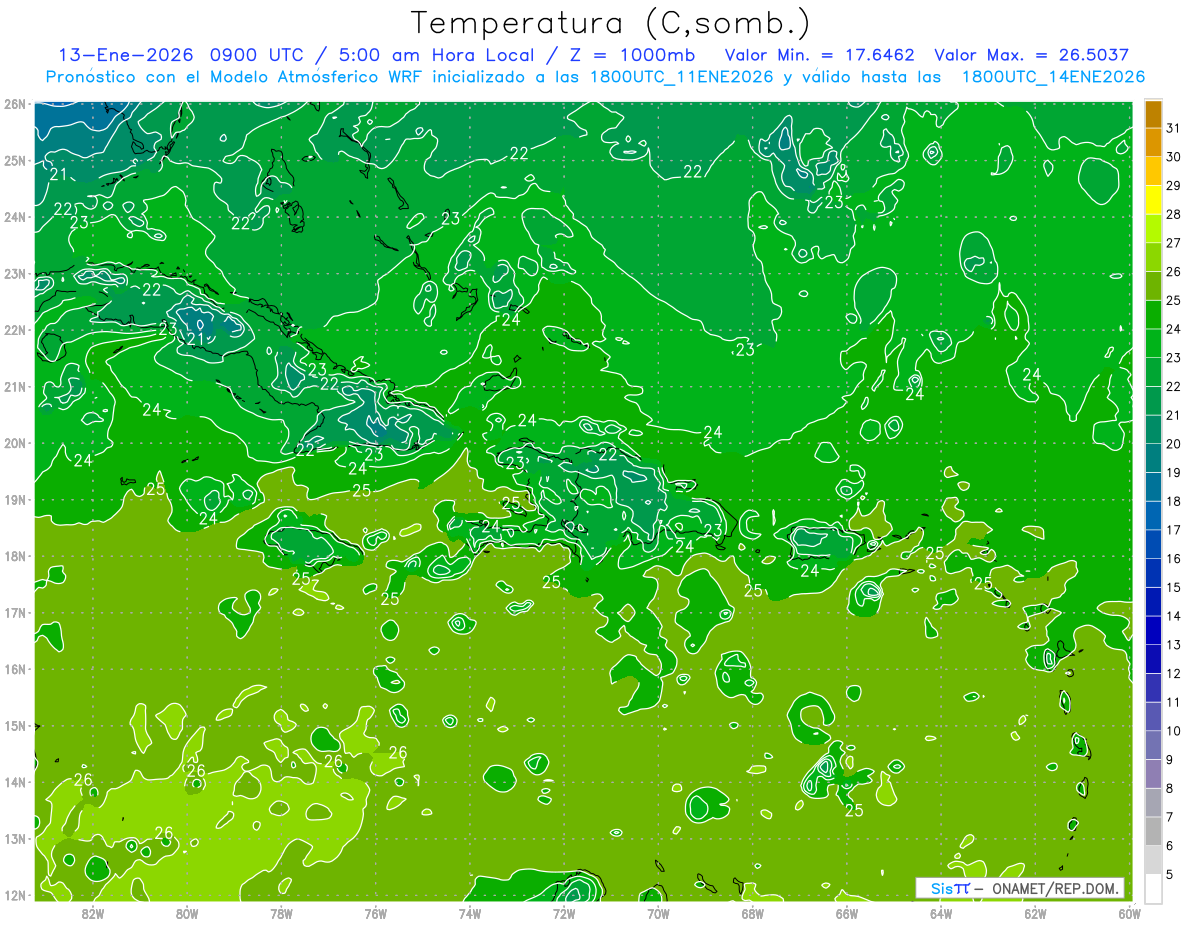Pick the orange swatch between 30 and 31
This screenshot has width=1200, height=927.
point(1153,143)
